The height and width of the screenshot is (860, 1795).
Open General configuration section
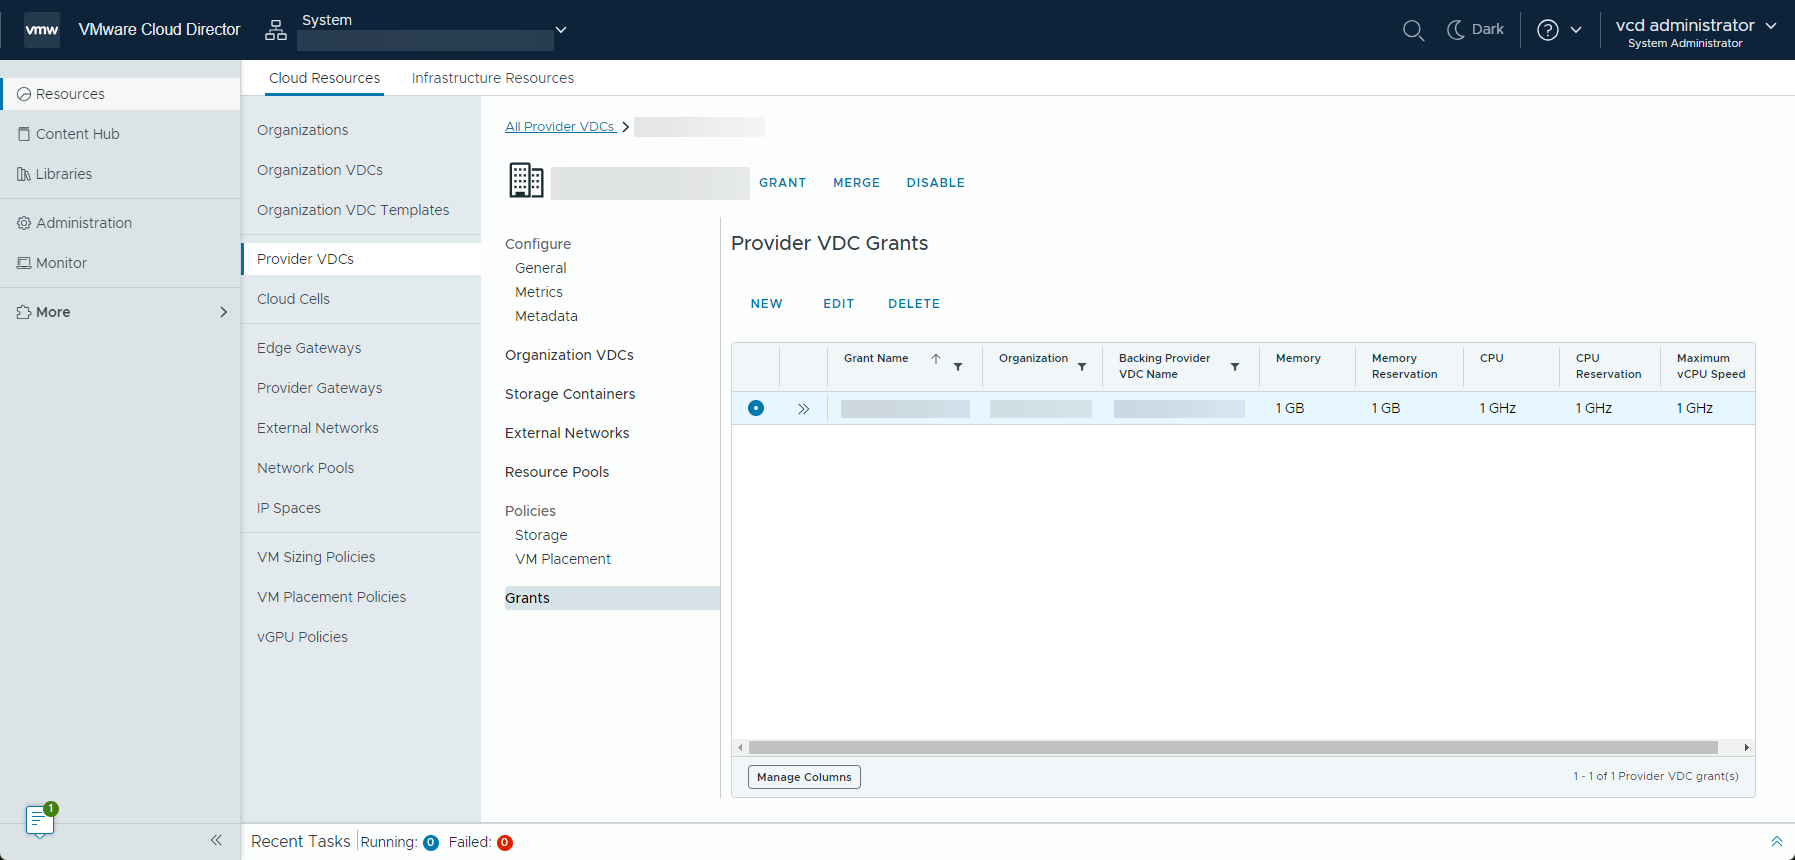tap(541, 268)
